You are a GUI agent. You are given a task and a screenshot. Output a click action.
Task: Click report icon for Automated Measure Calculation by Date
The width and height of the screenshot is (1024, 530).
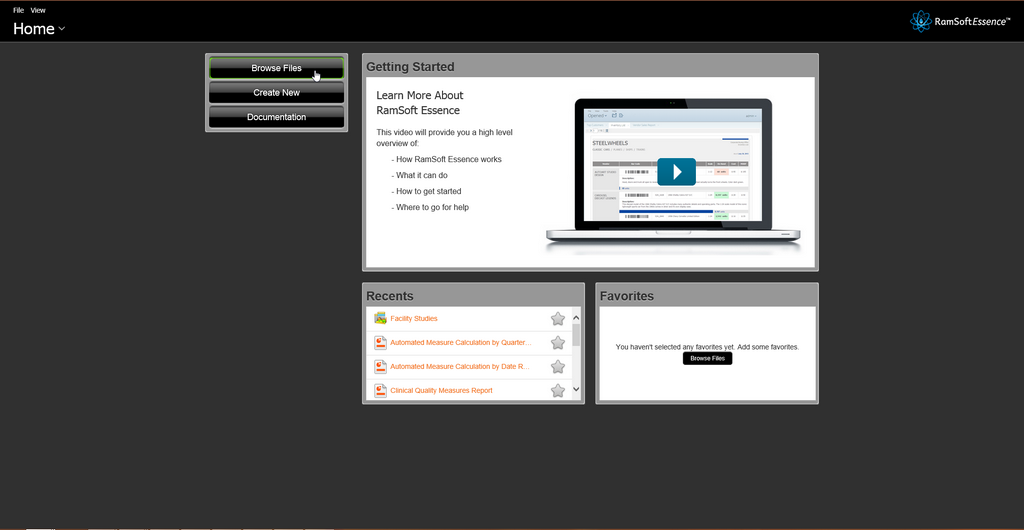coord(380,367)
